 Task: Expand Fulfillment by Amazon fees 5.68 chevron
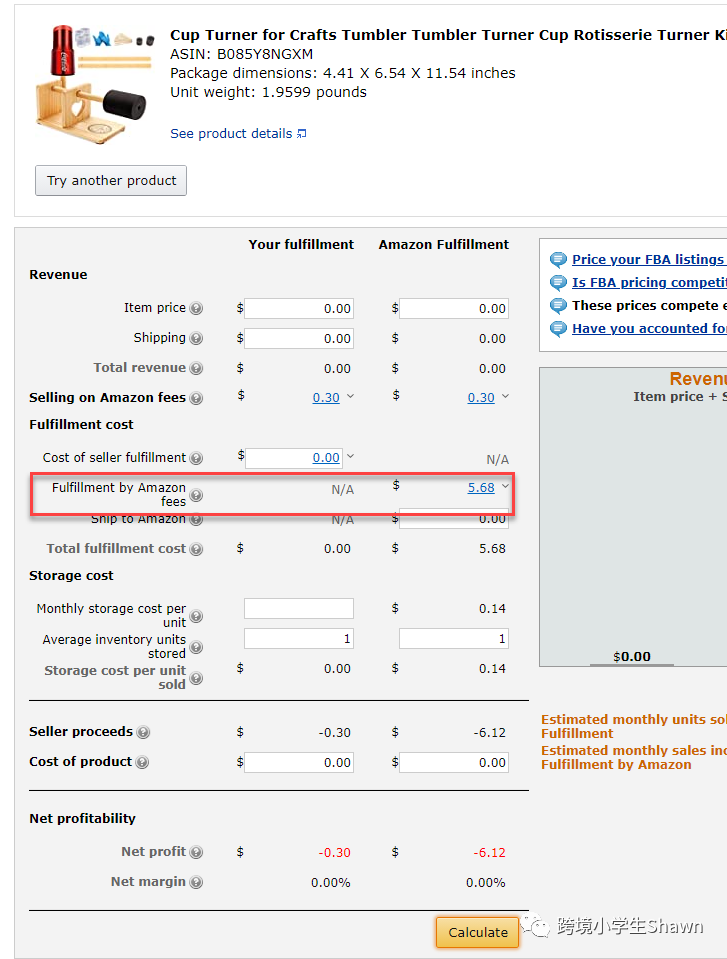click(x=506, y=486)
